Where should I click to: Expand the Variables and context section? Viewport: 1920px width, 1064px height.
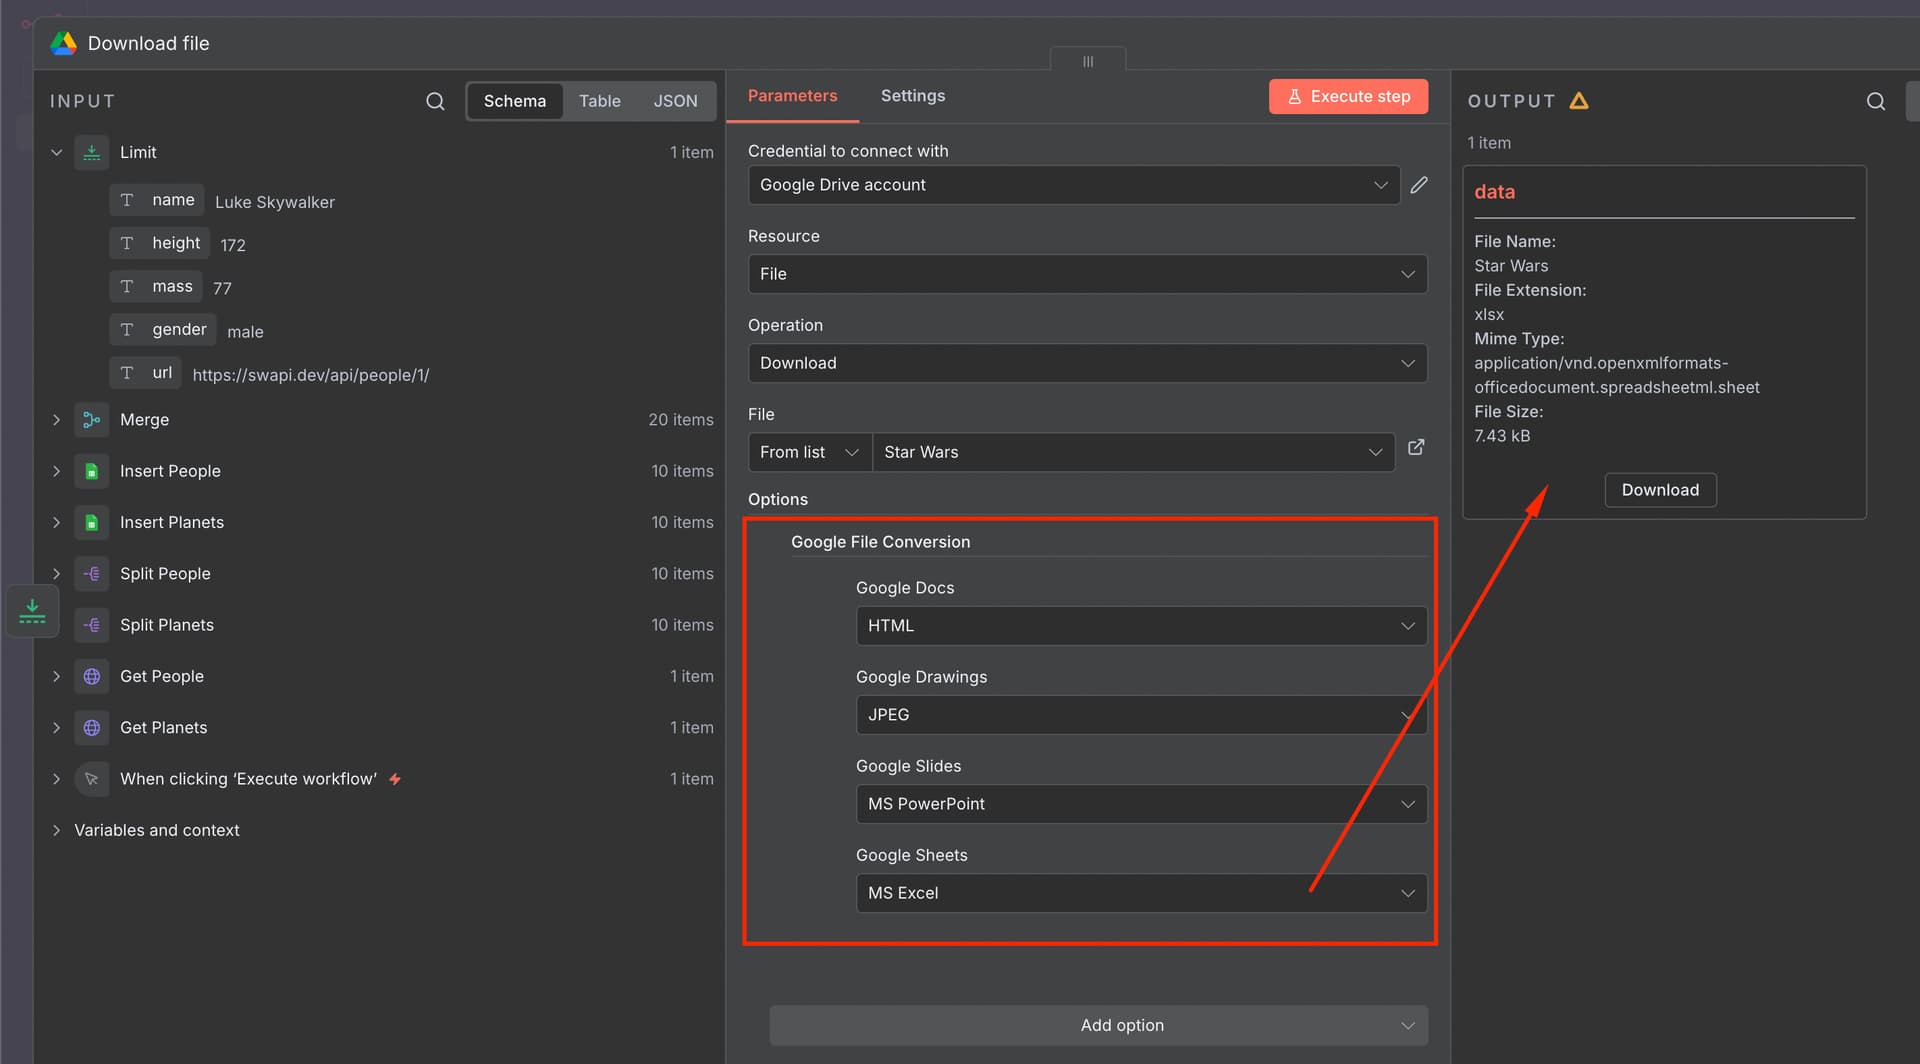[x=57, y=830]
